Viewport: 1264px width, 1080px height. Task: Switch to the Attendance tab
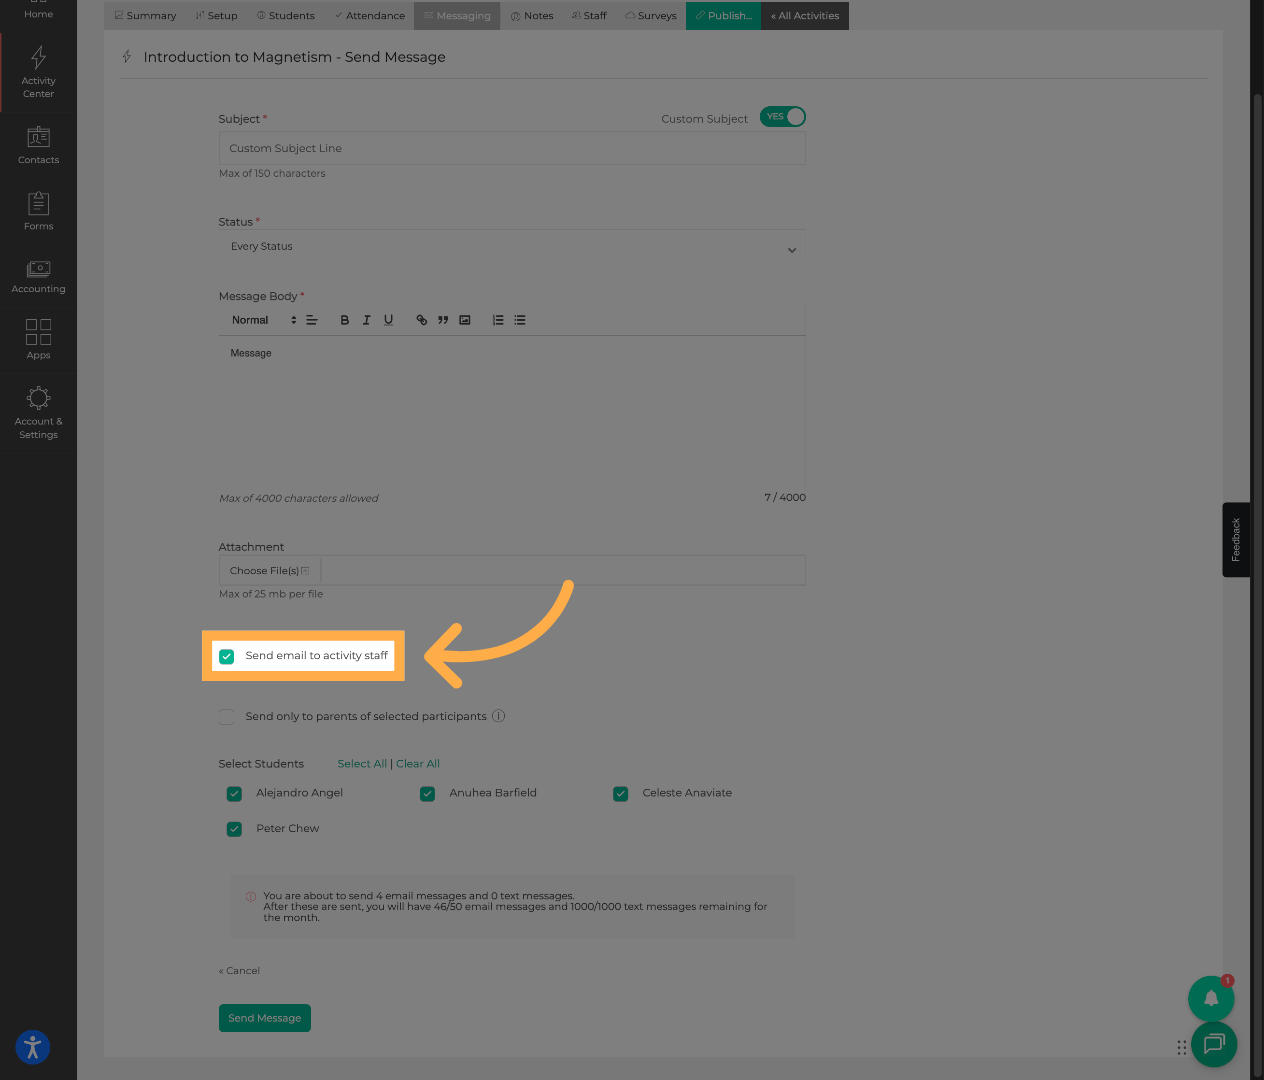(x=369, y=16)
